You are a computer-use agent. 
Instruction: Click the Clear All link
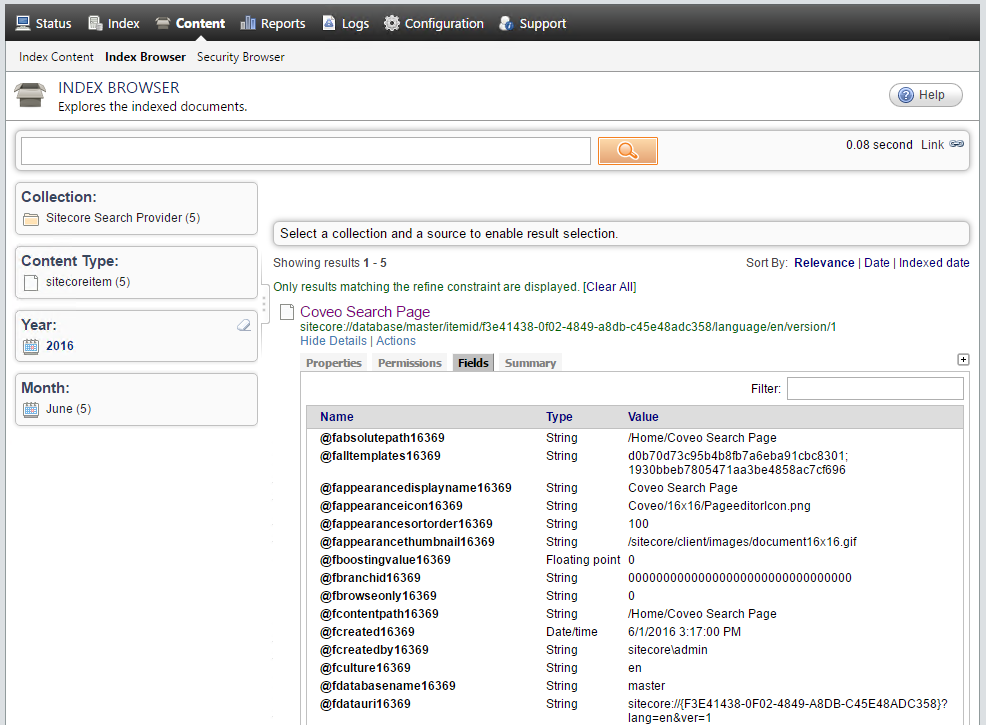[x=609, y=286]
